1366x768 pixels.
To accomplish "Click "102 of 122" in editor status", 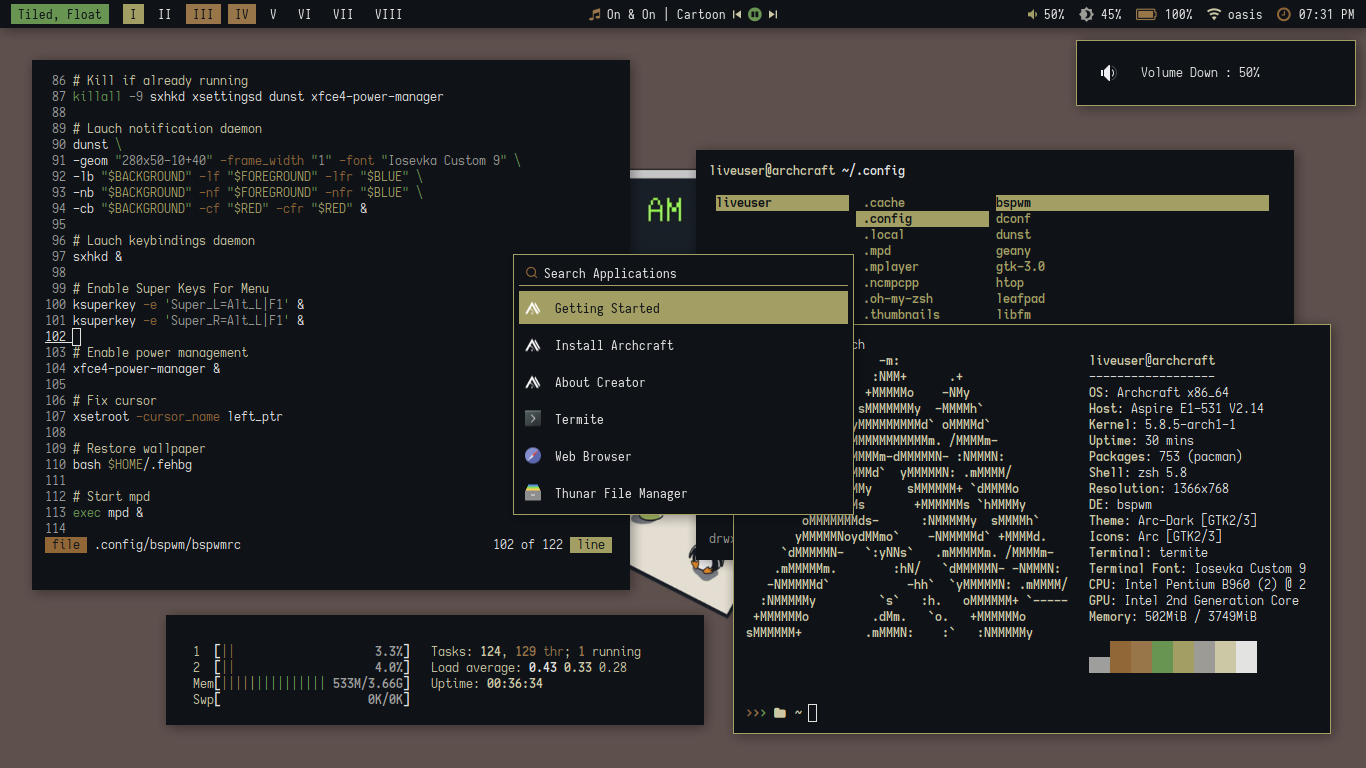I will 528,545.
